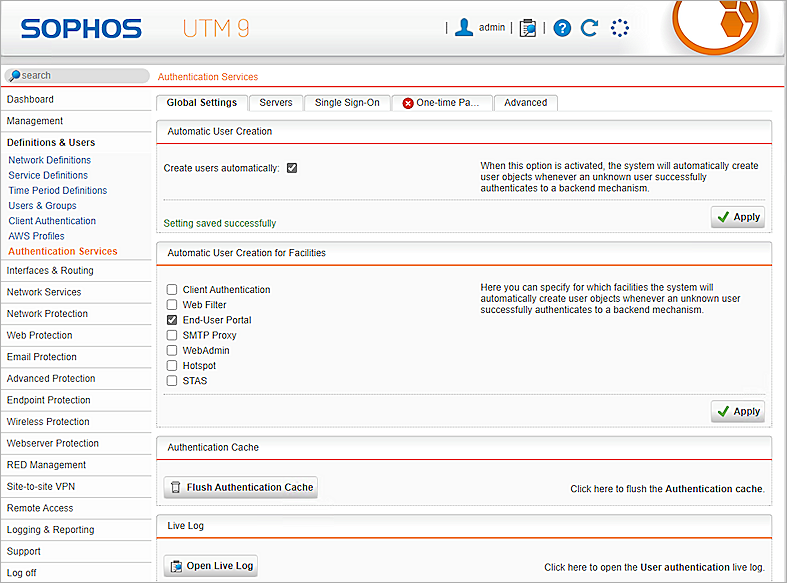
Task: Open RED Management menu
Action: pyautogui.click(x=76, y=465)
